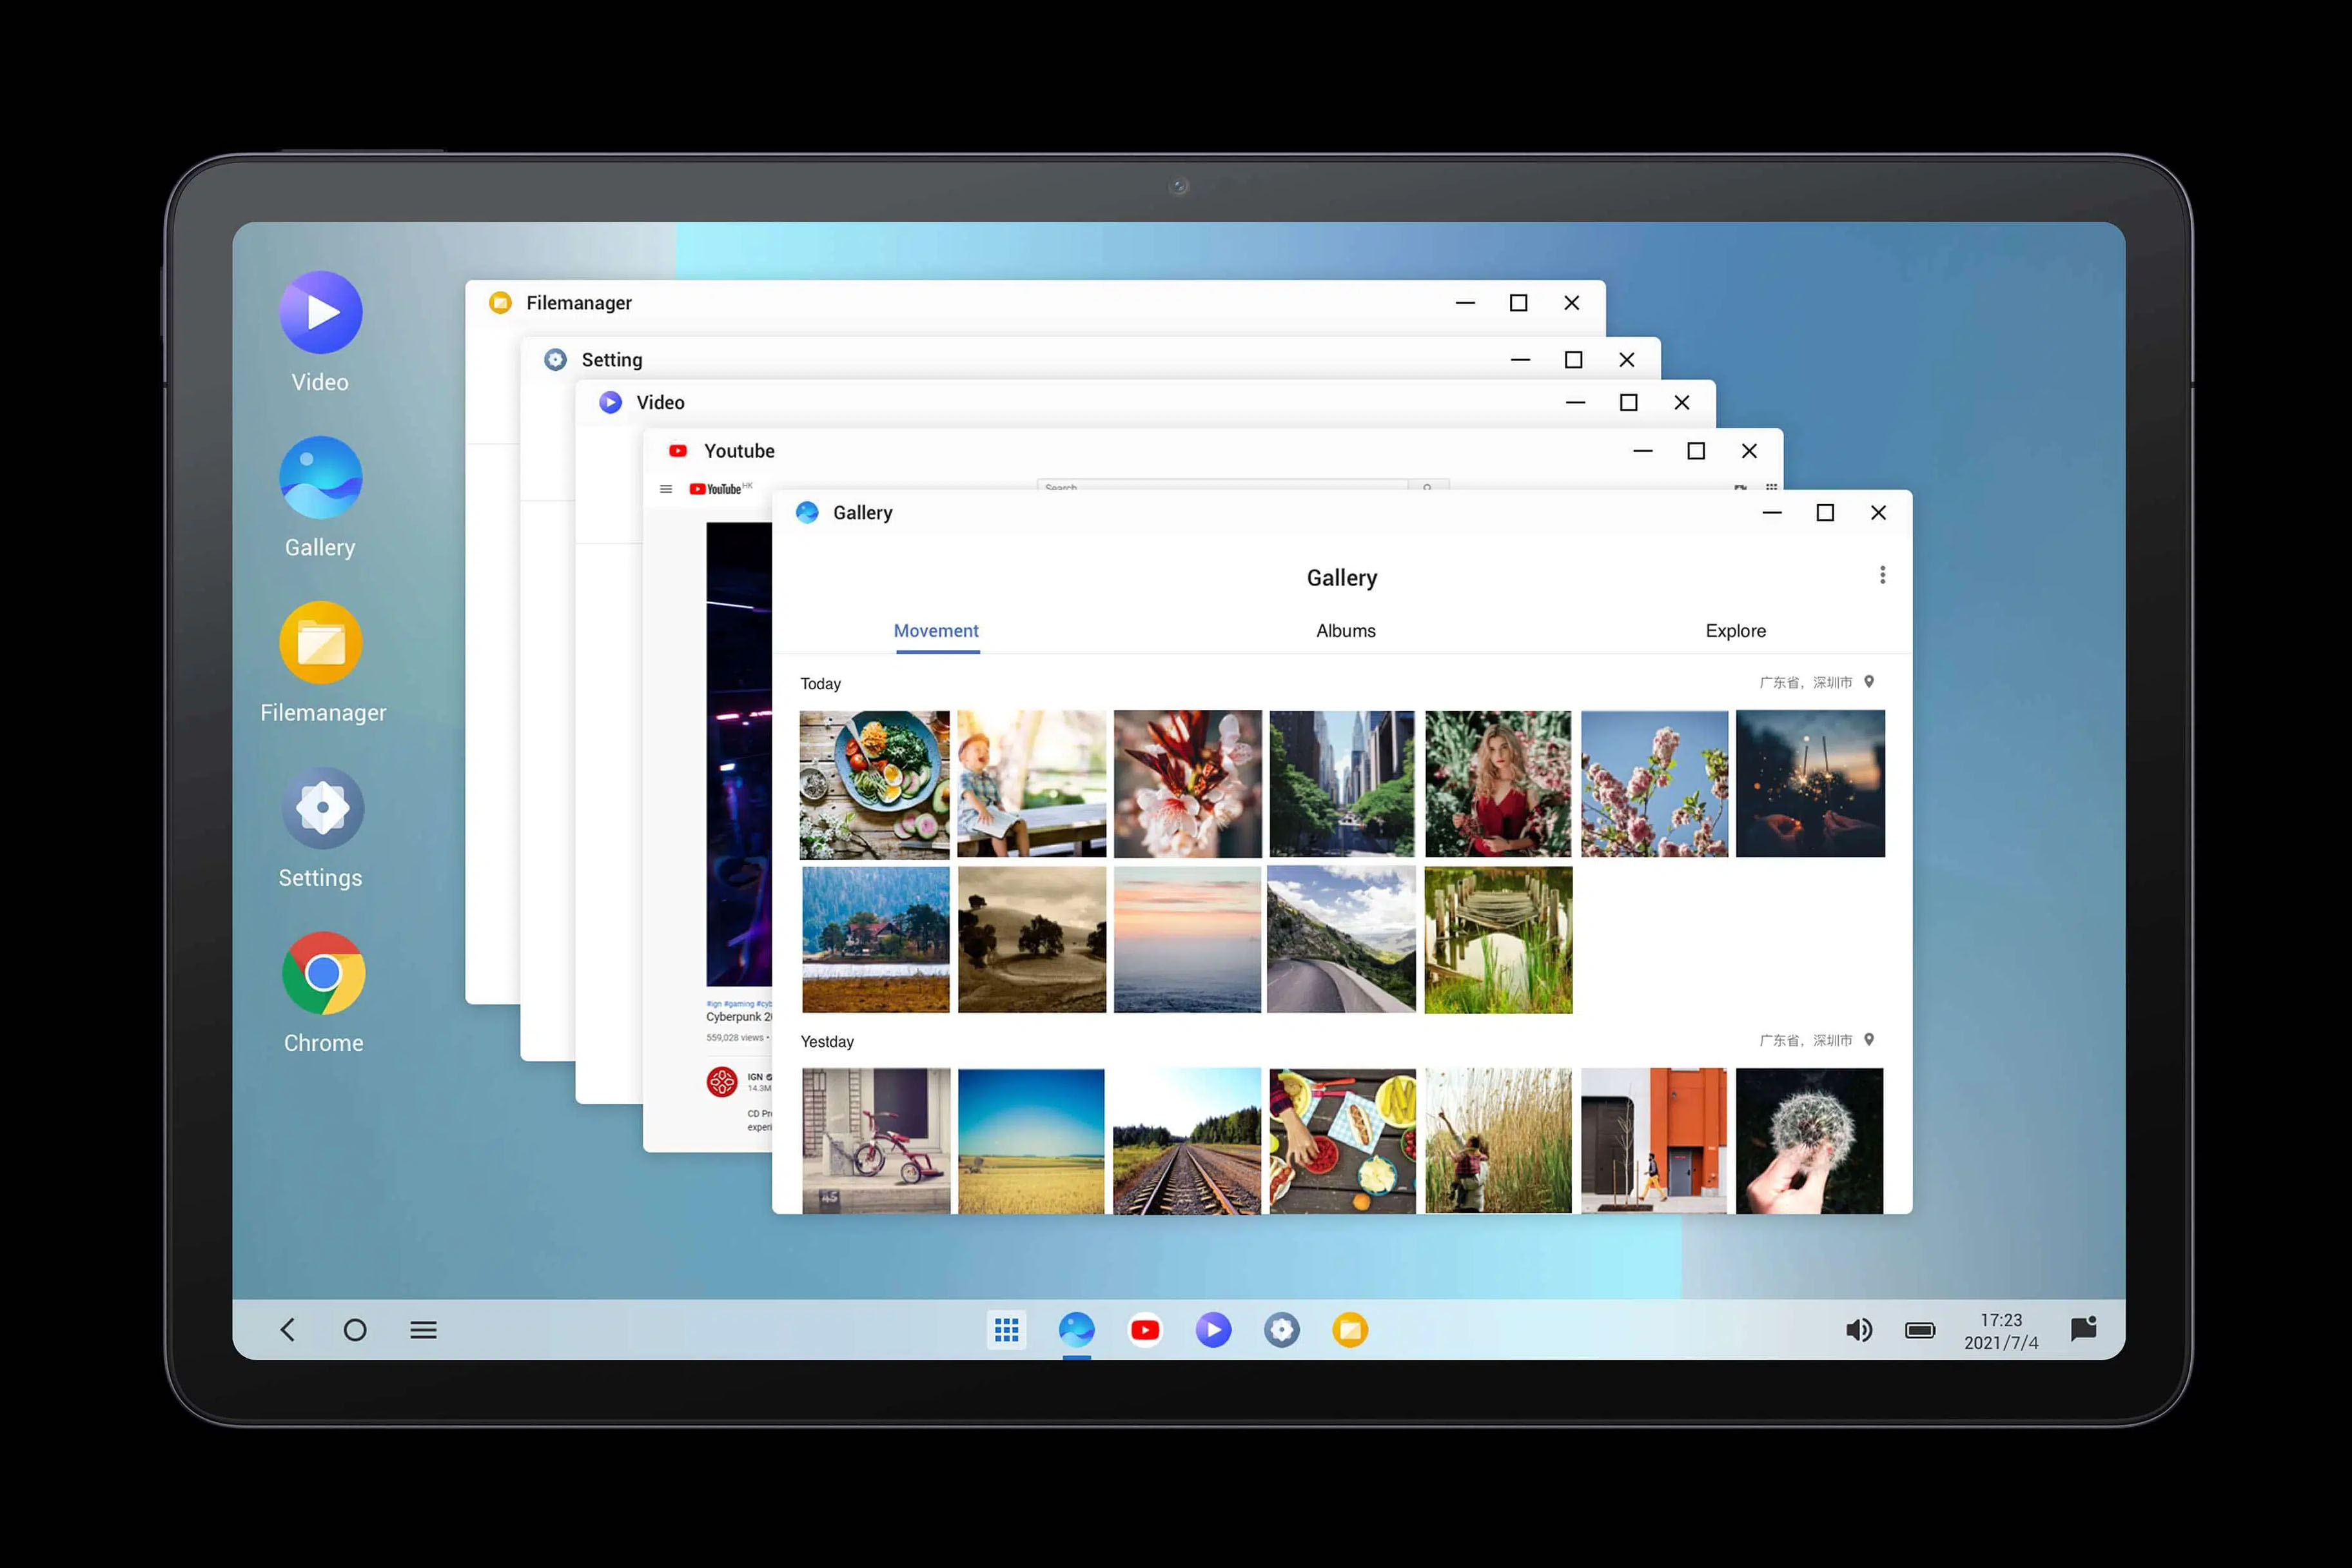The width and height of the screenshot is (2352, 1568).
Task: Select the Movement tab
Action: (936, 631)
